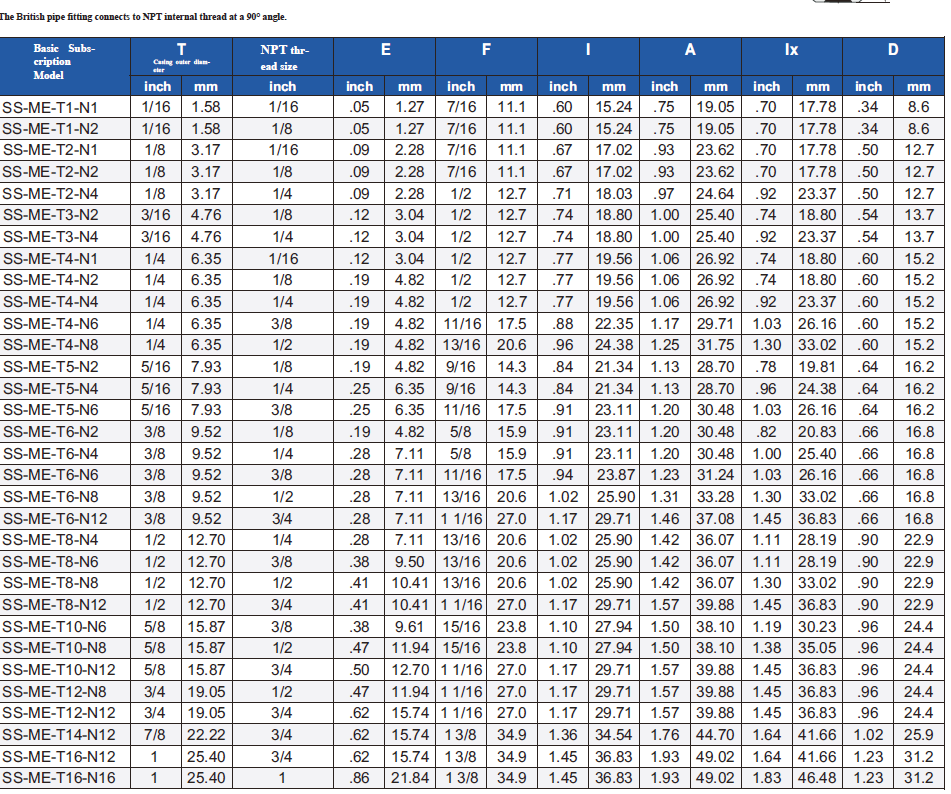The height and width of the screenshot is (794, 951).
Task: Click the 22.22 mm casing diameter value
Action: [x=206, y=735]
